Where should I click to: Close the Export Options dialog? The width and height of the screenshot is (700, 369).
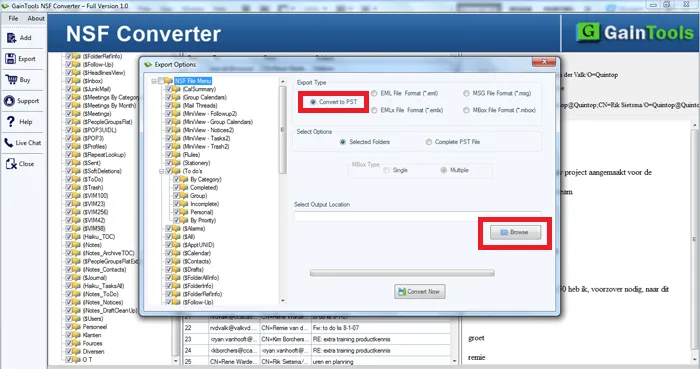click(x=544, y=62)
